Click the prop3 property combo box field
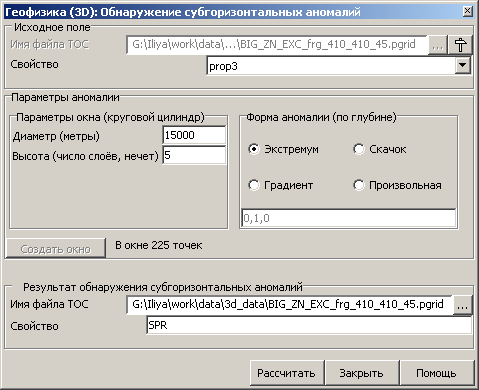 tap(339, 66)
